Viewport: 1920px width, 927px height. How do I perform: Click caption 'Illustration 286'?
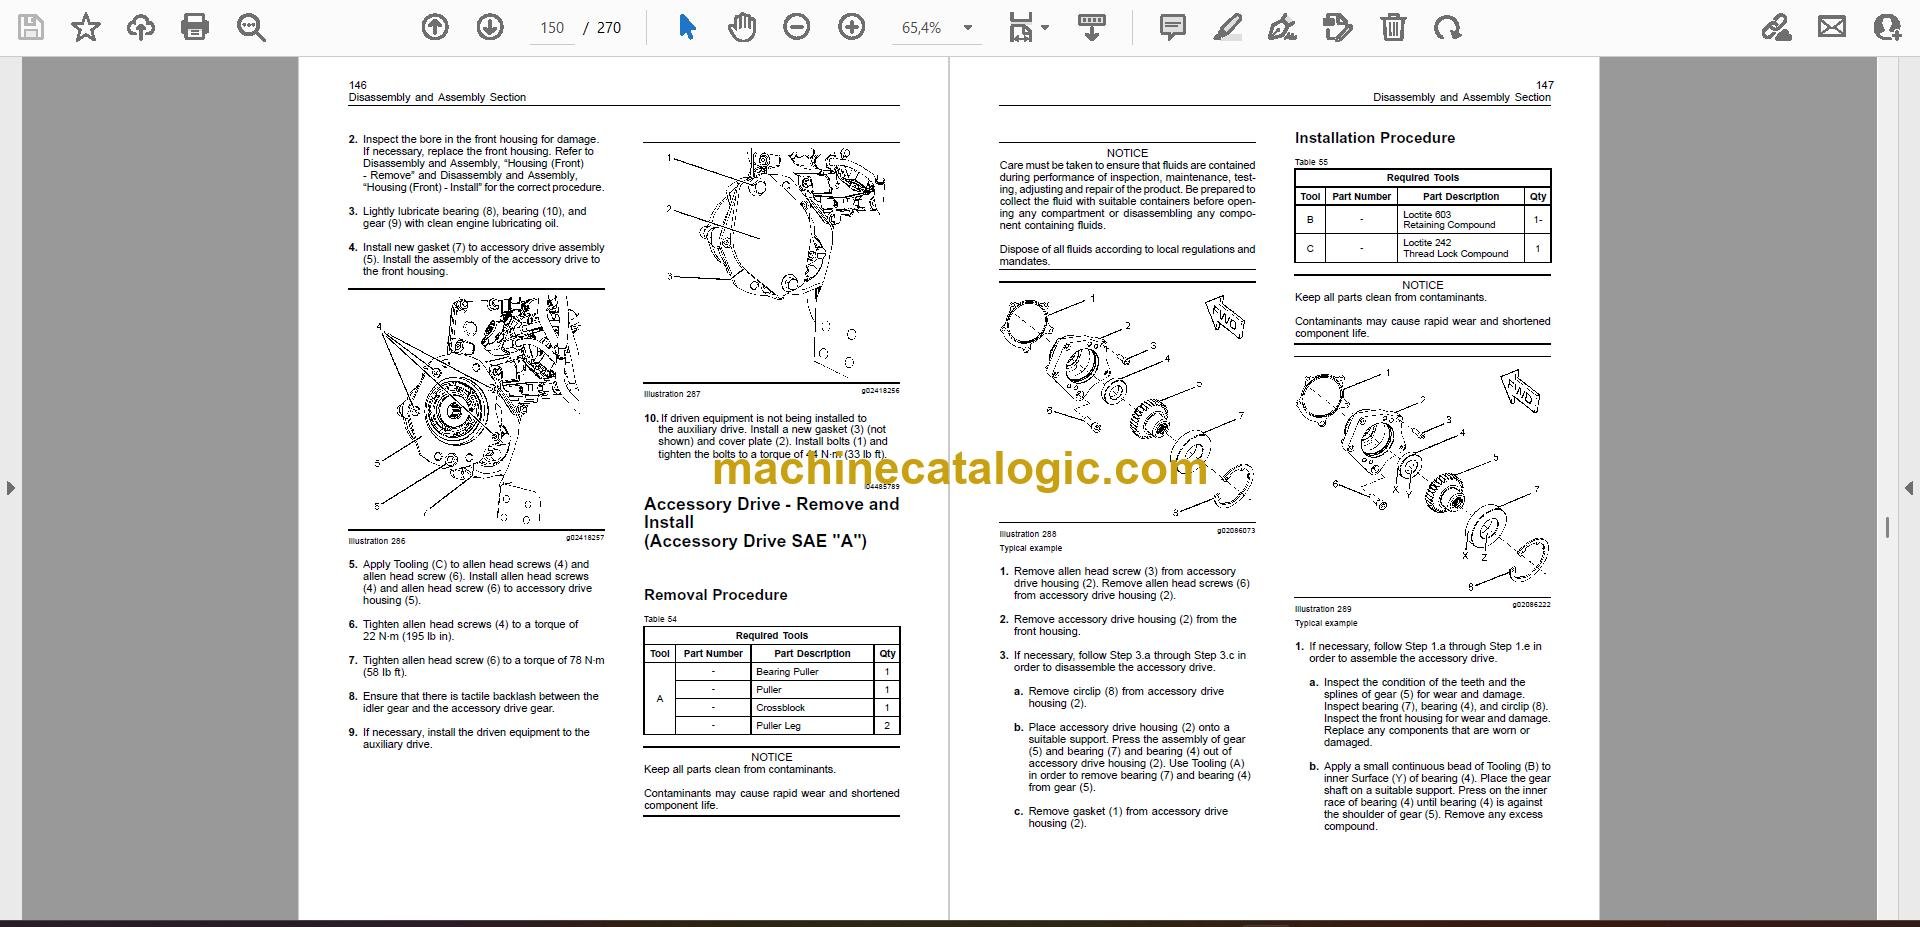(377, 541)
